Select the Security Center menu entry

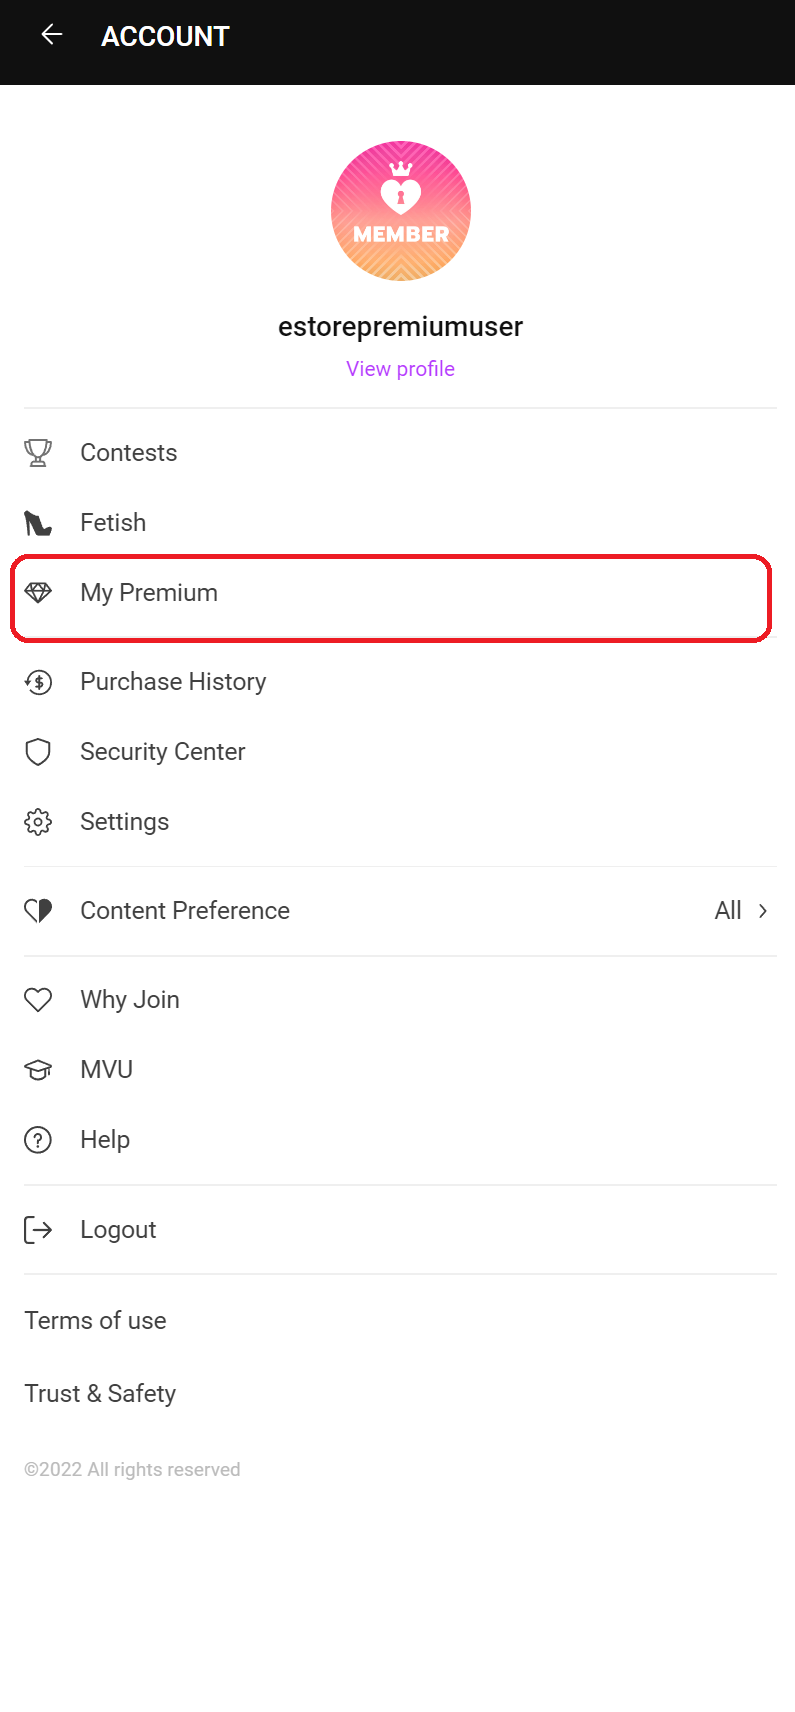[163, 752]
